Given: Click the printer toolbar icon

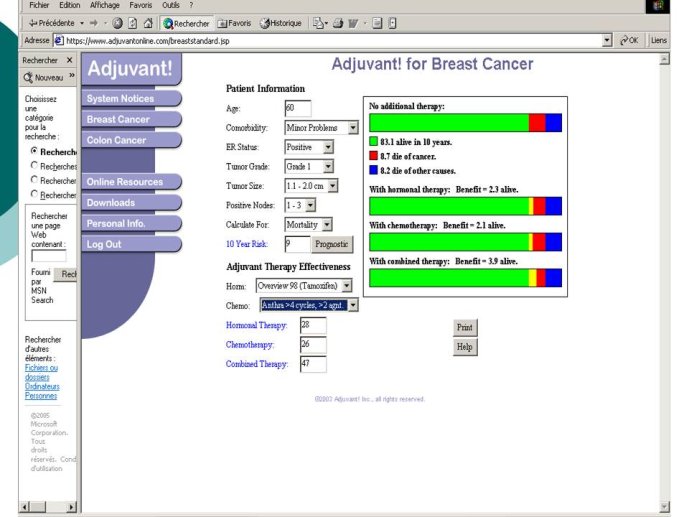Looking at the screenshot, I should [x=338, y=23].
